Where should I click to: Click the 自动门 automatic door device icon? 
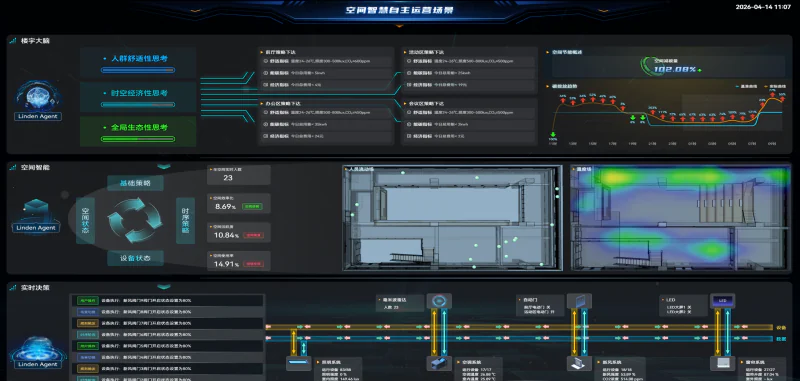point(579,301)
